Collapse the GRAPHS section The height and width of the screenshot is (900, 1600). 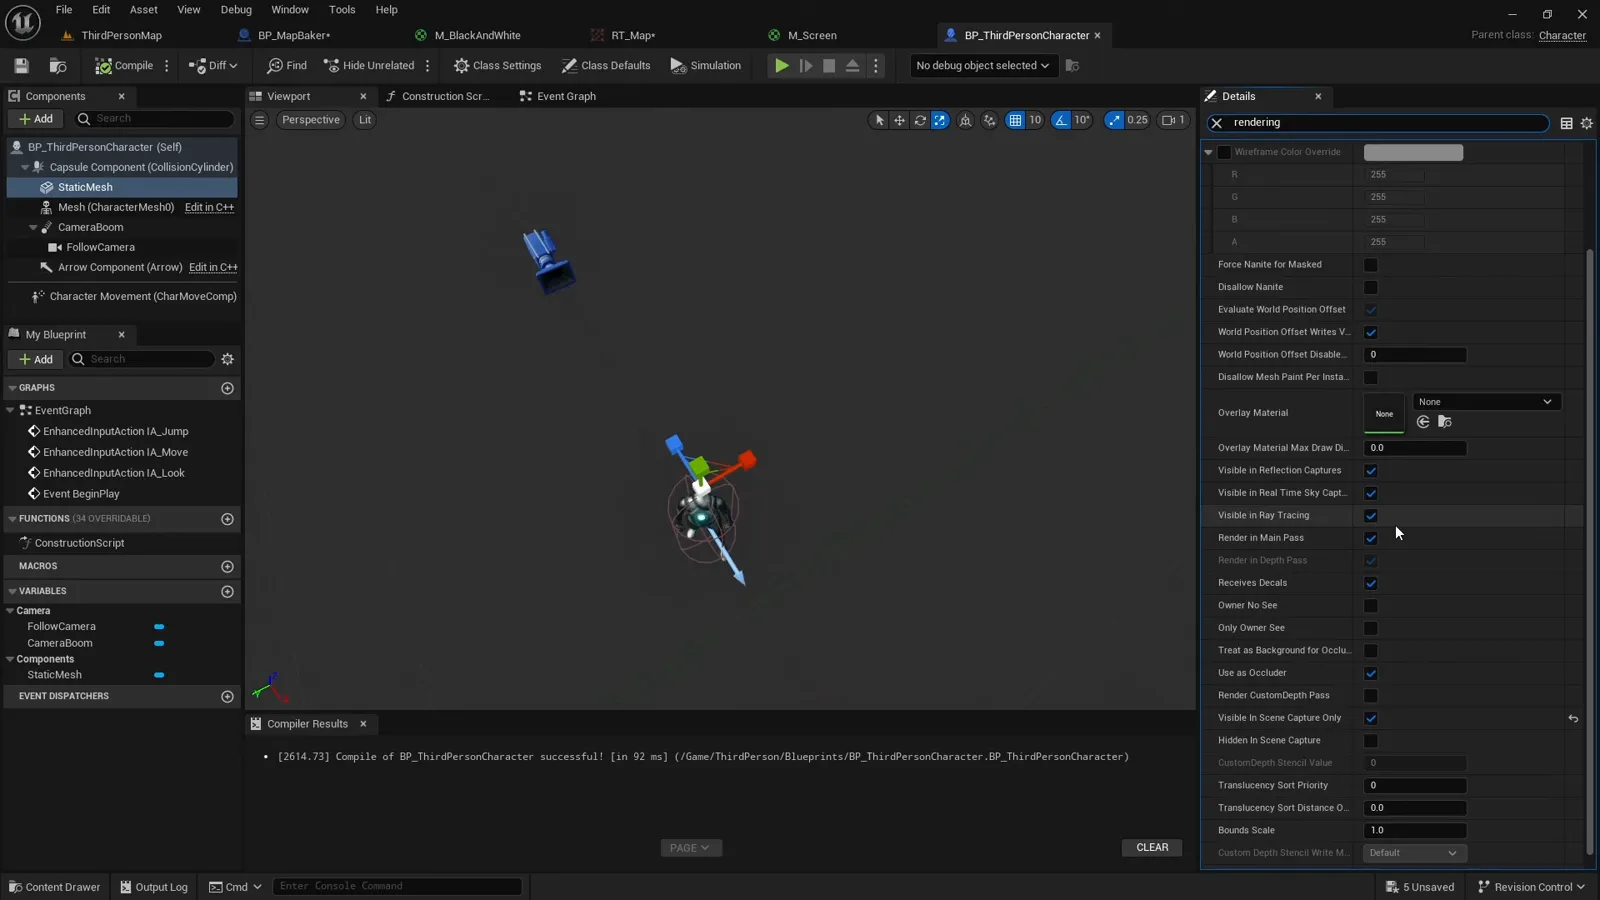pos(12,388)
